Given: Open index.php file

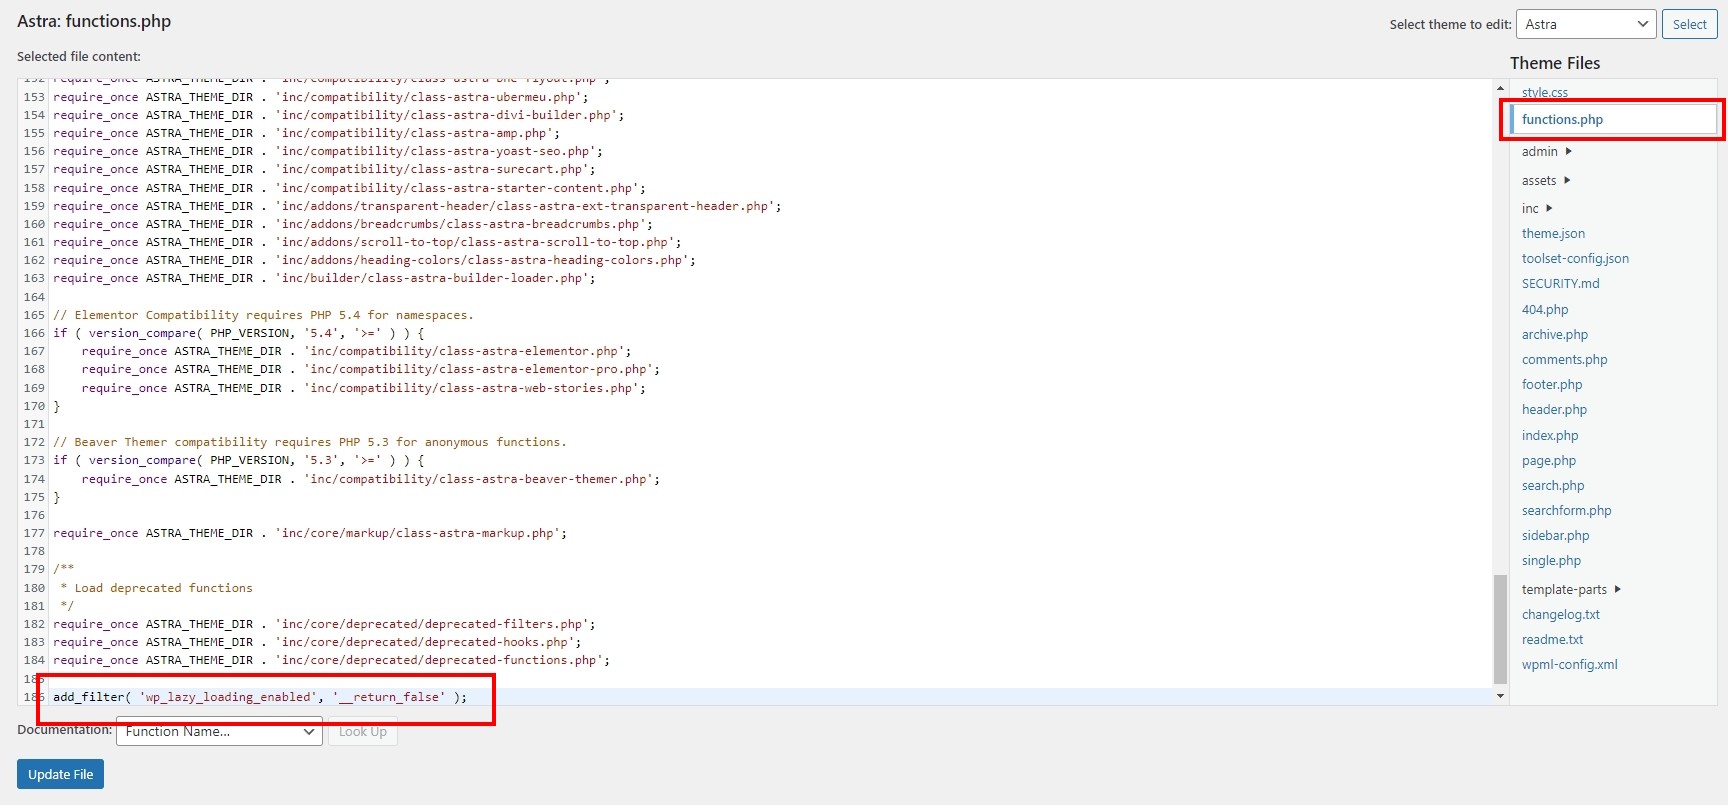Looking at the screenshot, I should (x=1550, y=435).
